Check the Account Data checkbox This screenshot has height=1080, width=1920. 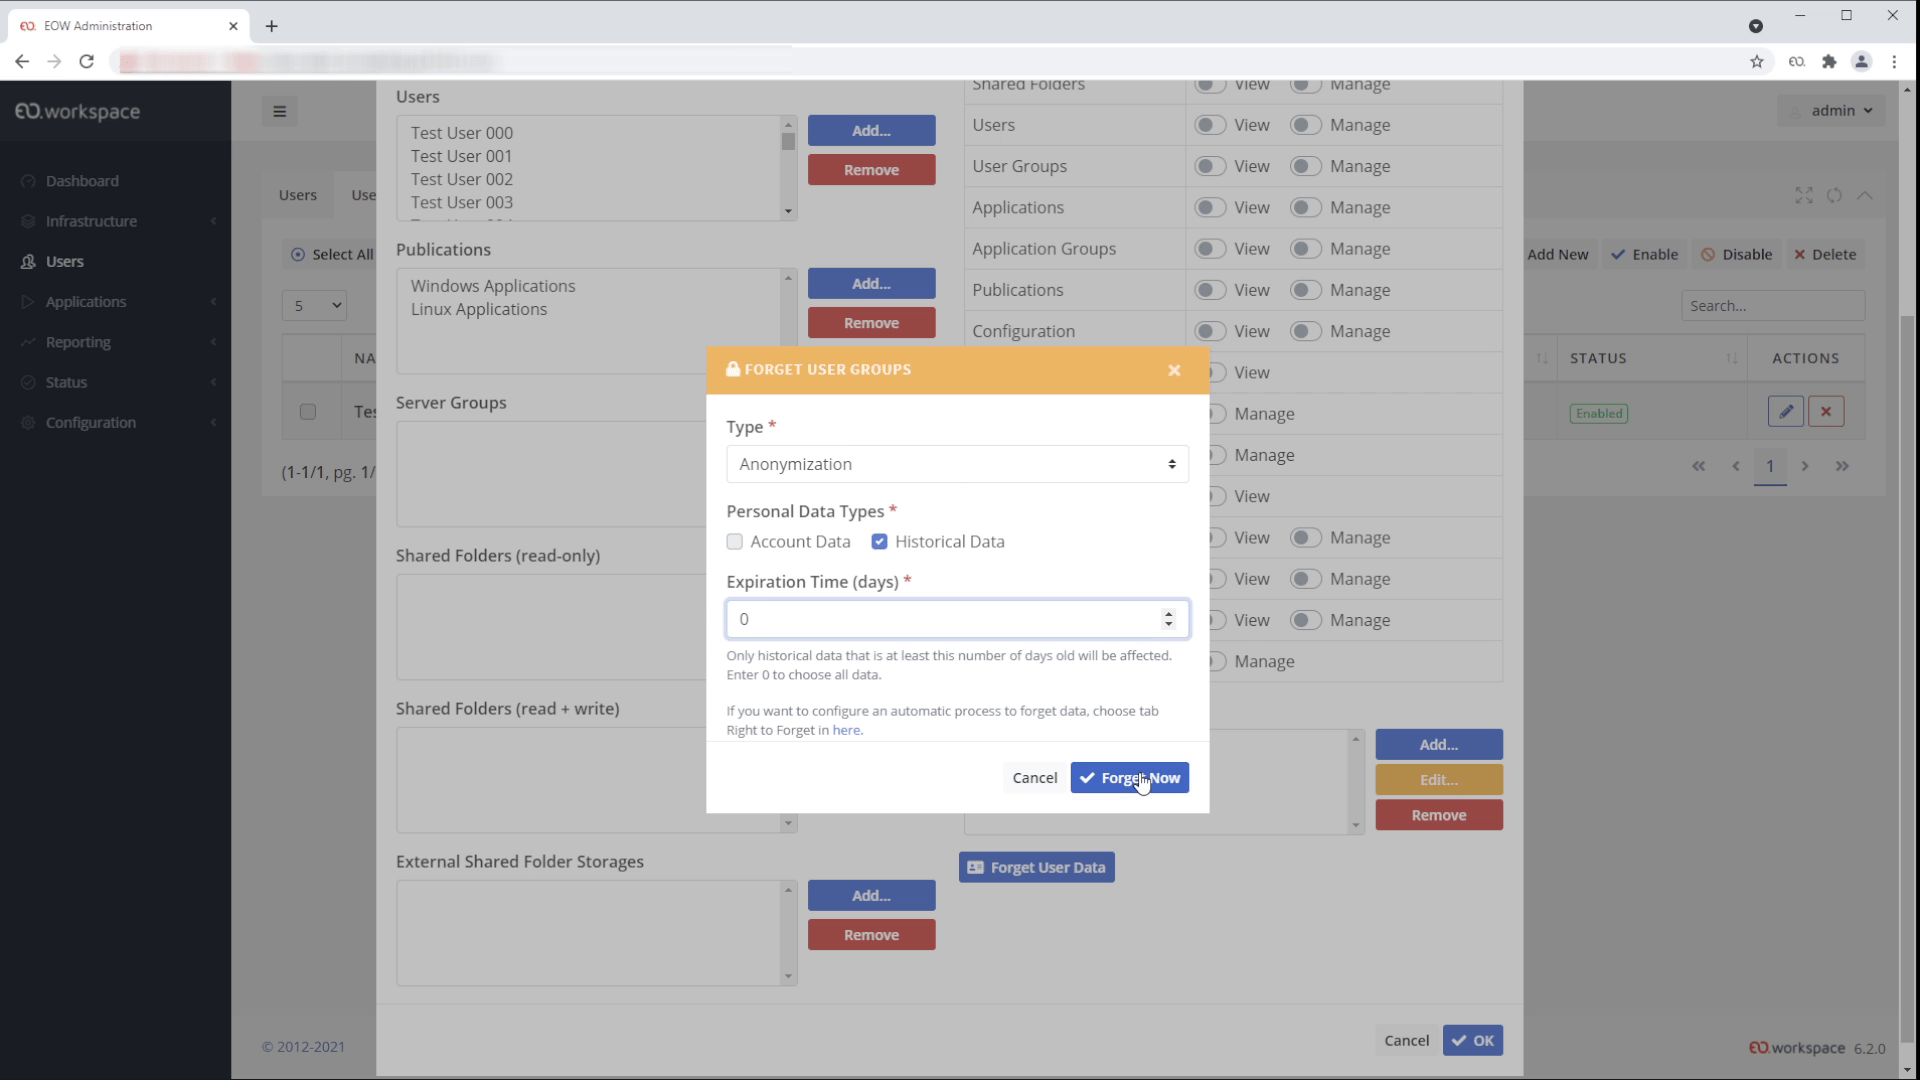pos(735,542)
